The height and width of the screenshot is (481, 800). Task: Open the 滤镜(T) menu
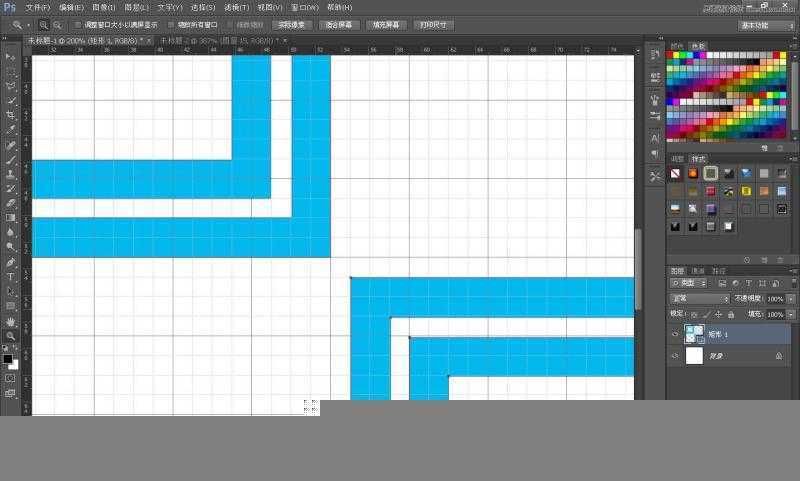pos(237,8)
